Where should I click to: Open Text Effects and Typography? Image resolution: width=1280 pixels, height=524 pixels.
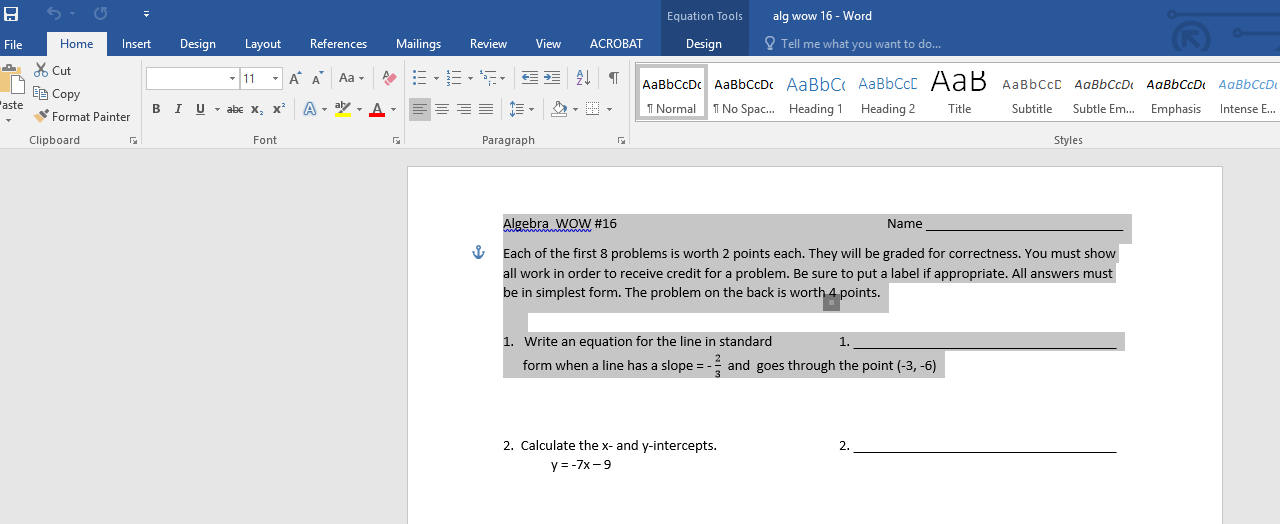pos(309,109)
